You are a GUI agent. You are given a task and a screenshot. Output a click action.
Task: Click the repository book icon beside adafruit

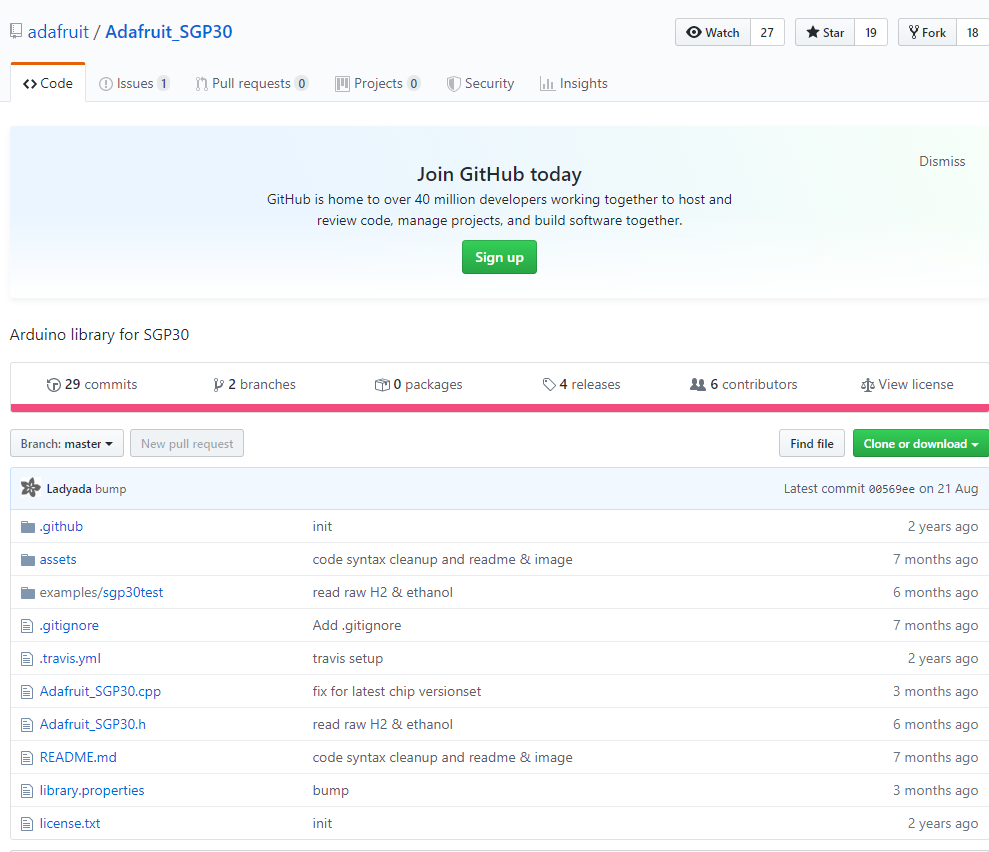[16, 32]
